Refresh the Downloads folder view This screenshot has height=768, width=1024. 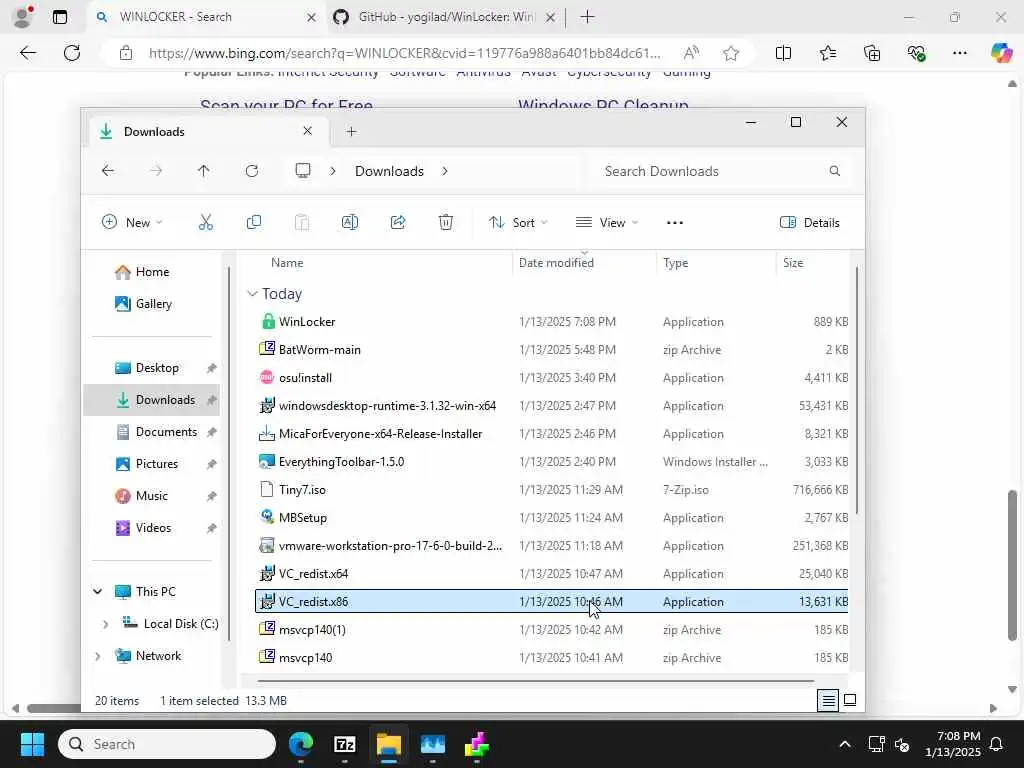(x=251, y=171)
